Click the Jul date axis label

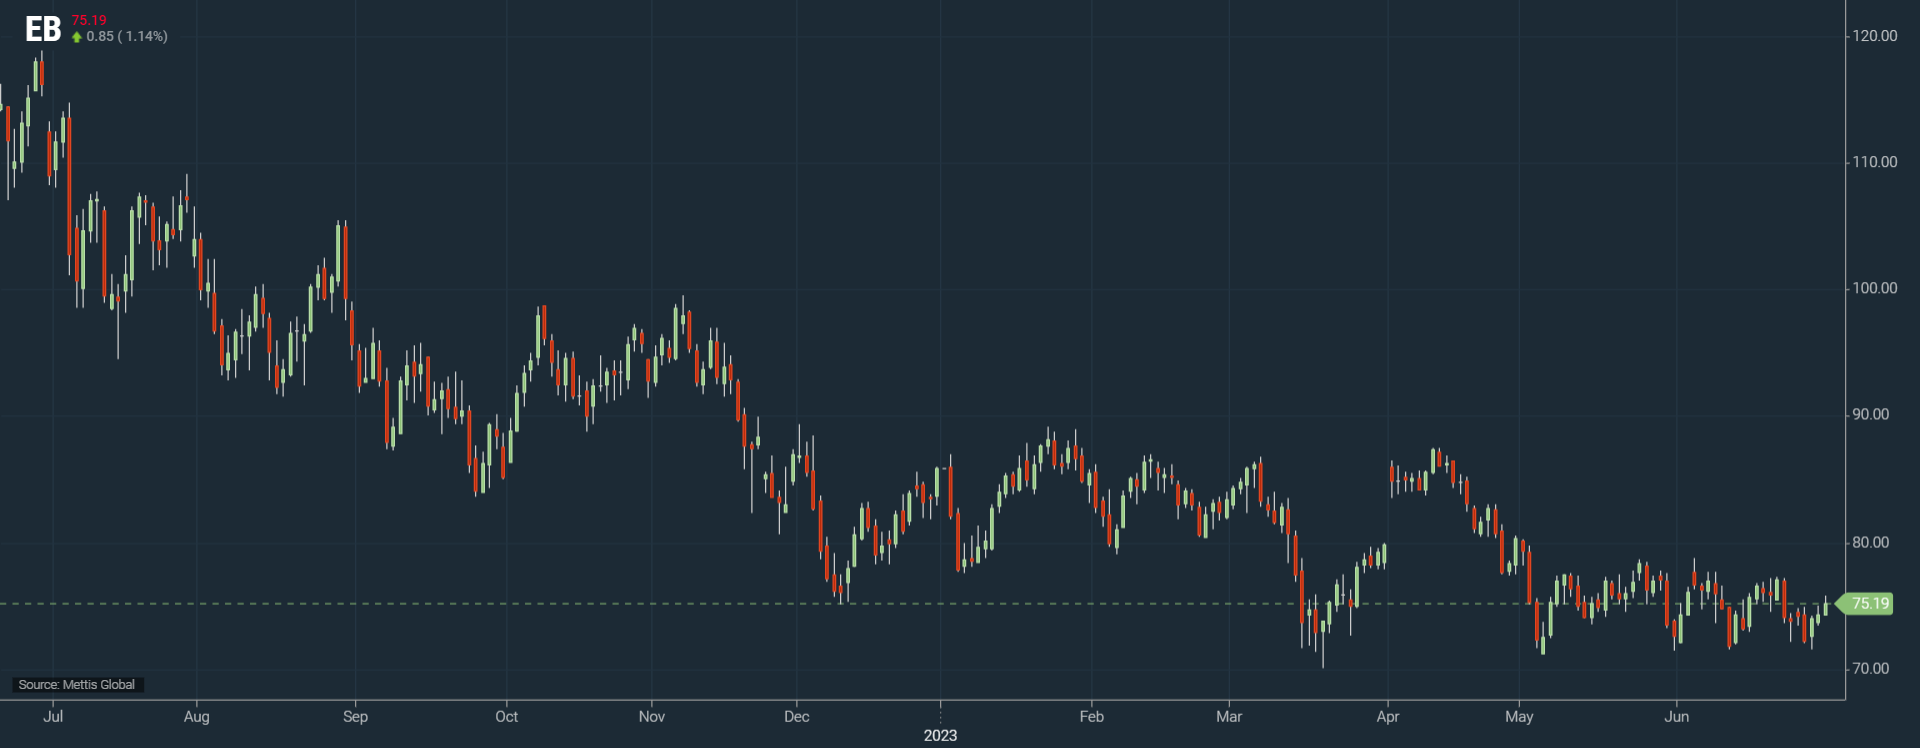[53, 716]
